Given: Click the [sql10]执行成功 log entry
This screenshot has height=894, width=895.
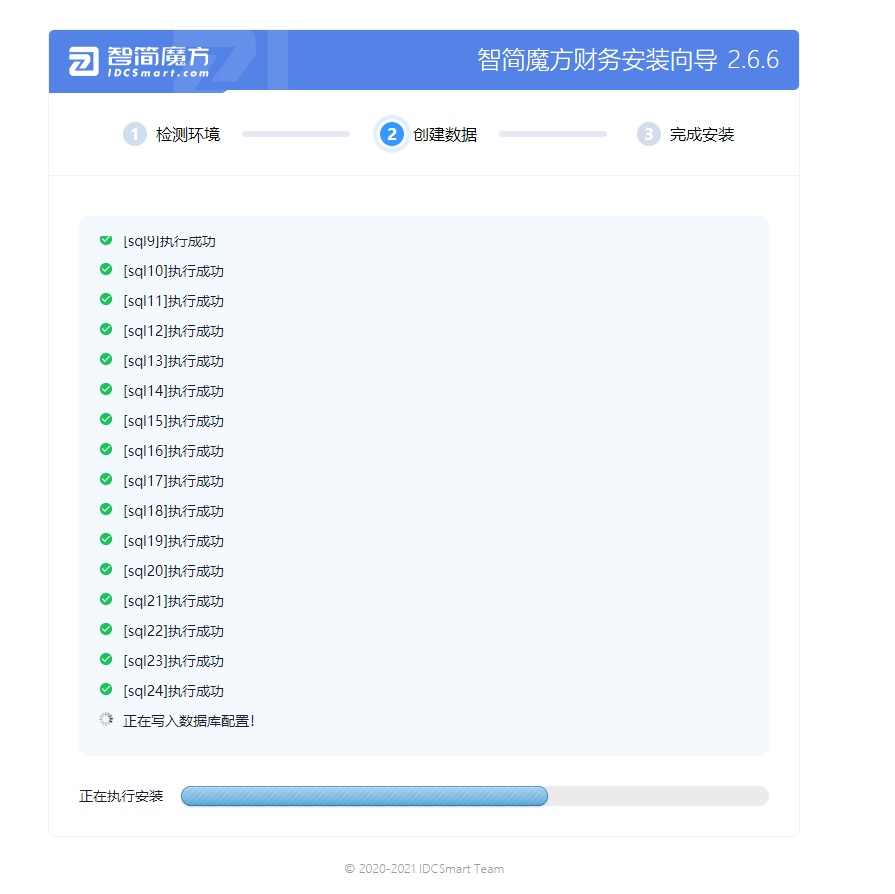Looking at the screenshot, I should coord(173,270).
